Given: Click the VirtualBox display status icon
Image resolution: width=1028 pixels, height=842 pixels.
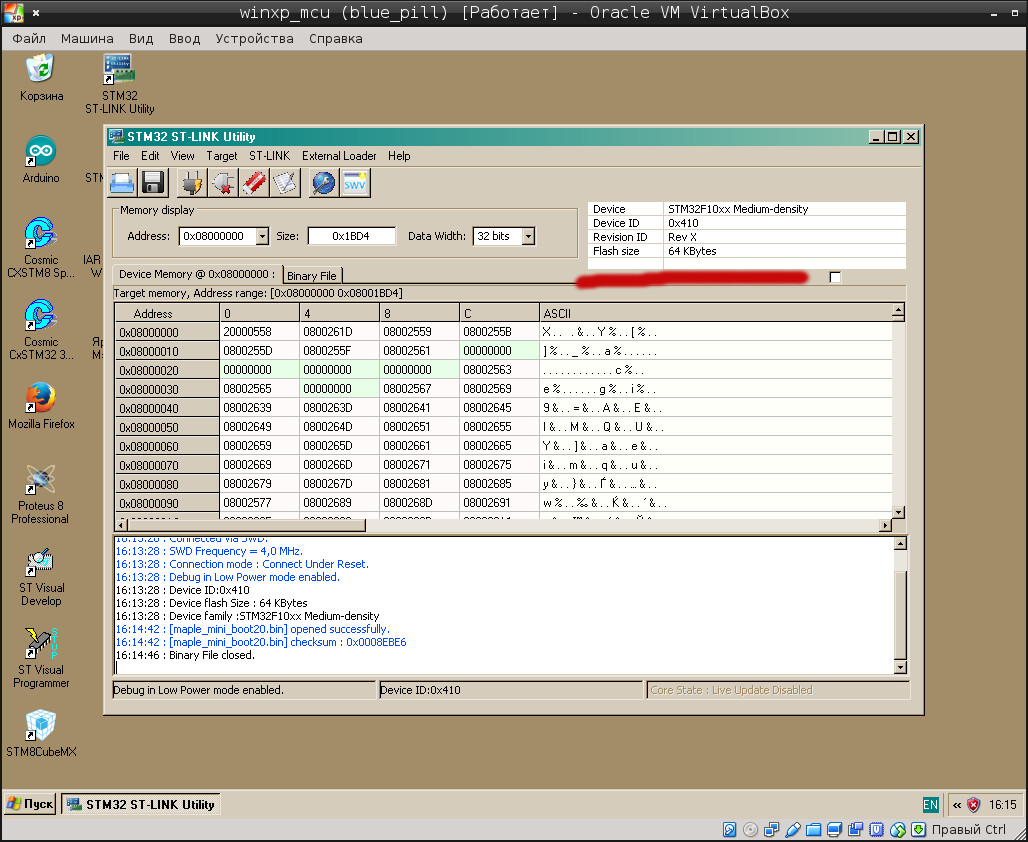Looking at the screenshot, I should pos(835,830).
